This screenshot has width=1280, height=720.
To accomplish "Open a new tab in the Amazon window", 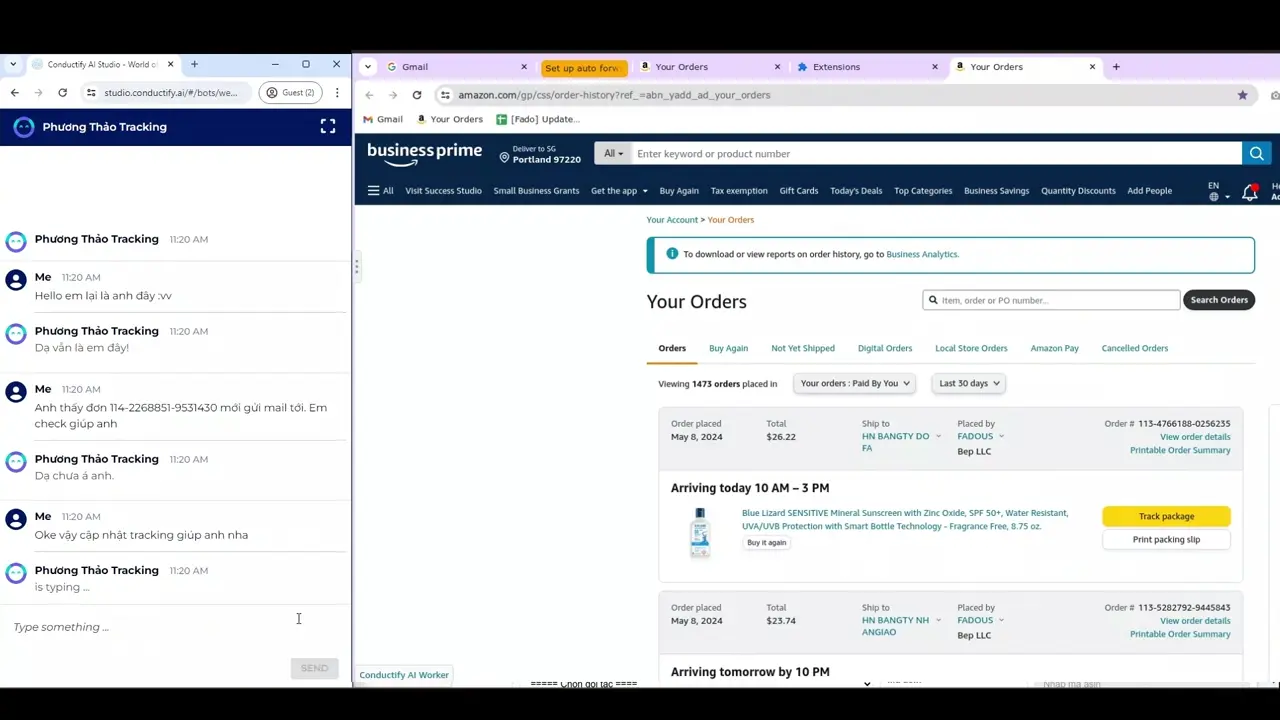I will [1116, 67].
